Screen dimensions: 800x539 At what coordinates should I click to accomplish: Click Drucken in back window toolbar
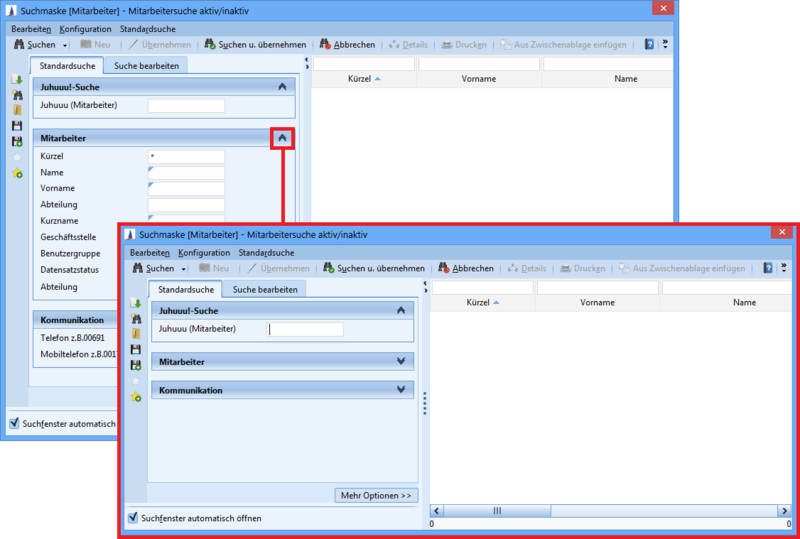[x=464, y=44]
